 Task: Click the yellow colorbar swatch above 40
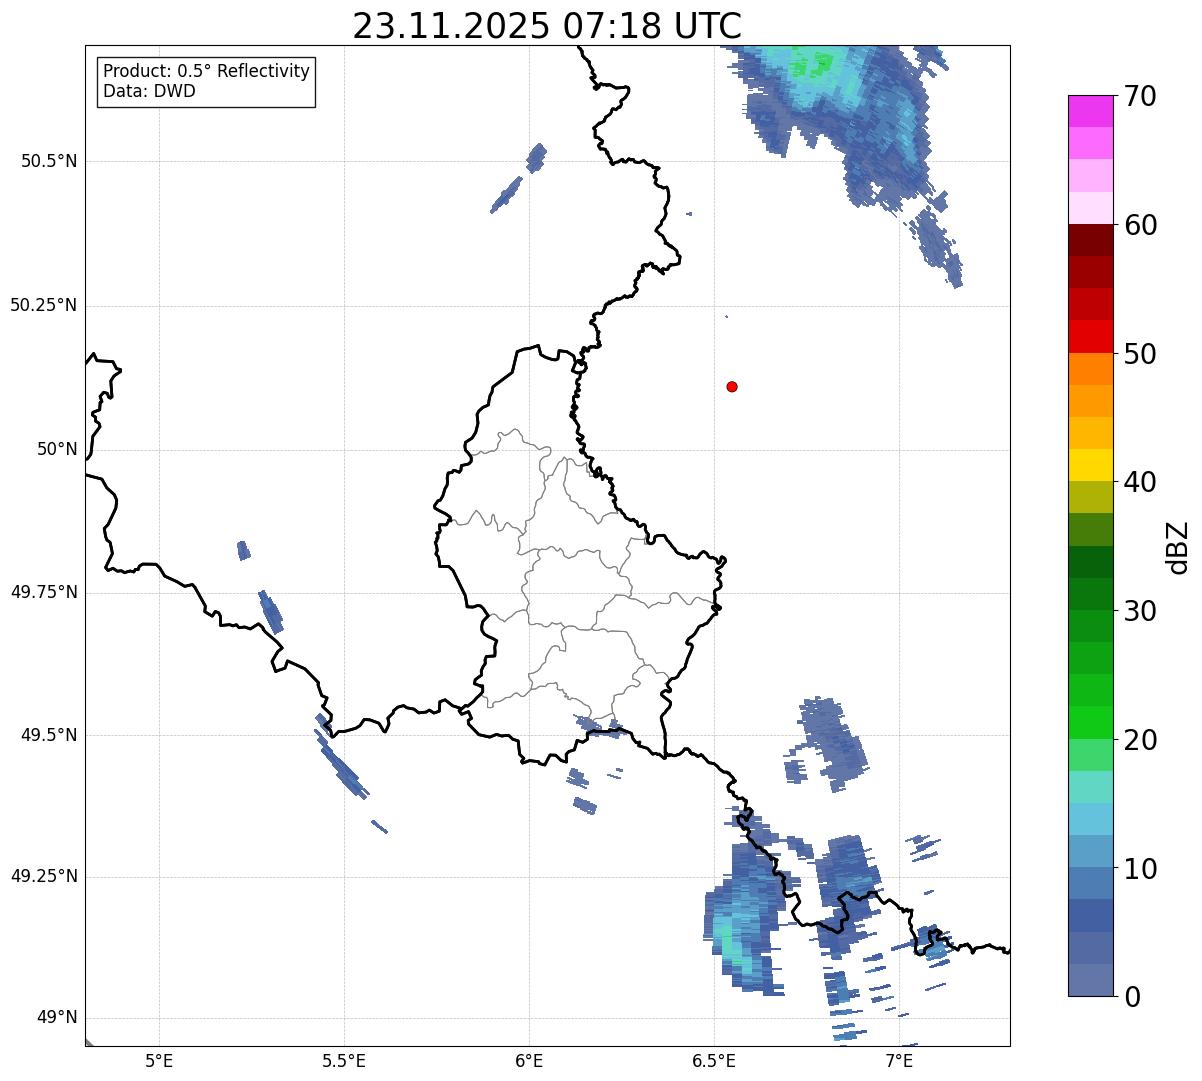(x=1091, y=465)
